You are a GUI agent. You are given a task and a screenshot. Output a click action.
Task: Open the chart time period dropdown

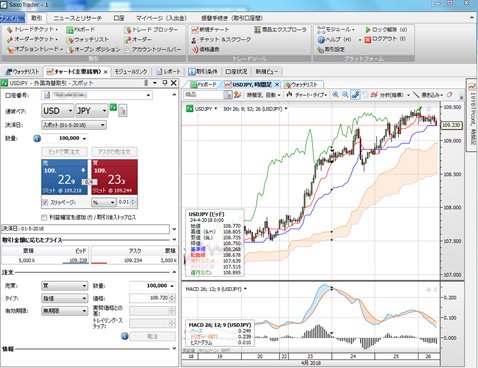[264, 95]
